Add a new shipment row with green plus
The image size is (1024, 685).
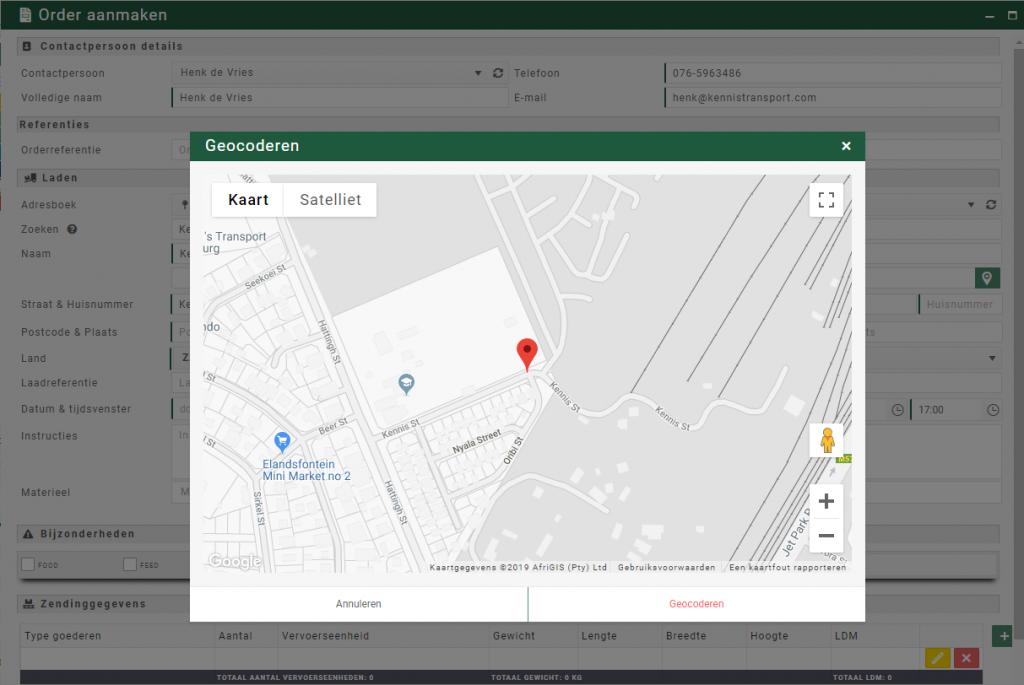click(x=1003, y=636)
